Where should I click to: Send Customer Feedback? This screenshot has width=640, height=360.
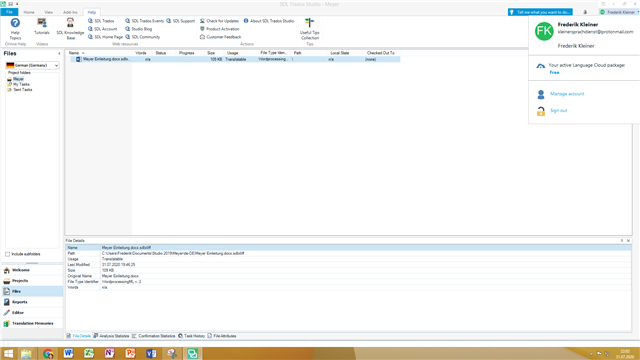click(x=220, y=37)
